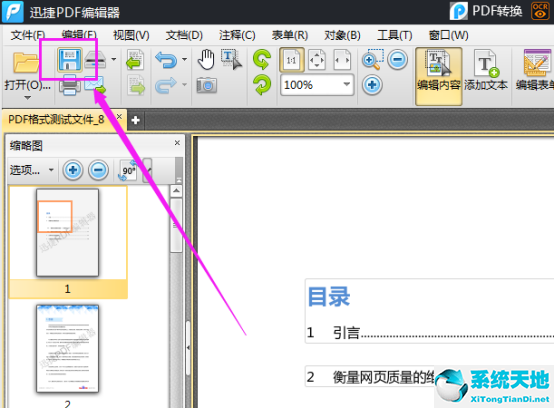Select page 2 thumbnail
This screenshot has height=408, width=554.
(x=67, y=349)
